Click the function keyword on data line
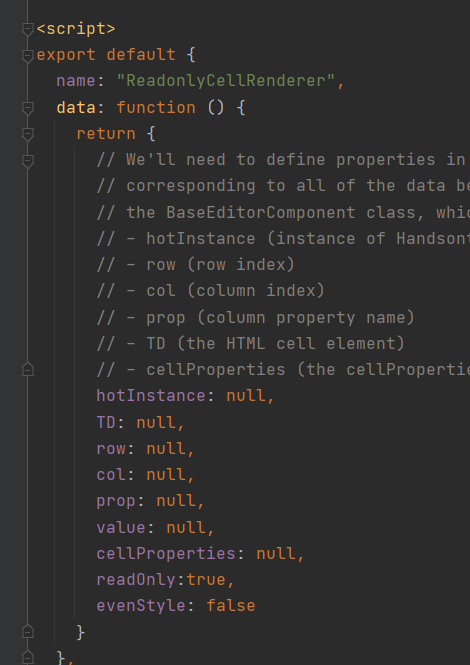 pyautogui.click(x=156, y=108)
